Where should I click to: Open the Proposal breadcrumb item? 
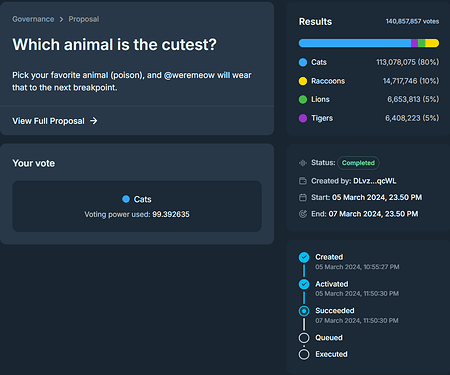point(84,19)
